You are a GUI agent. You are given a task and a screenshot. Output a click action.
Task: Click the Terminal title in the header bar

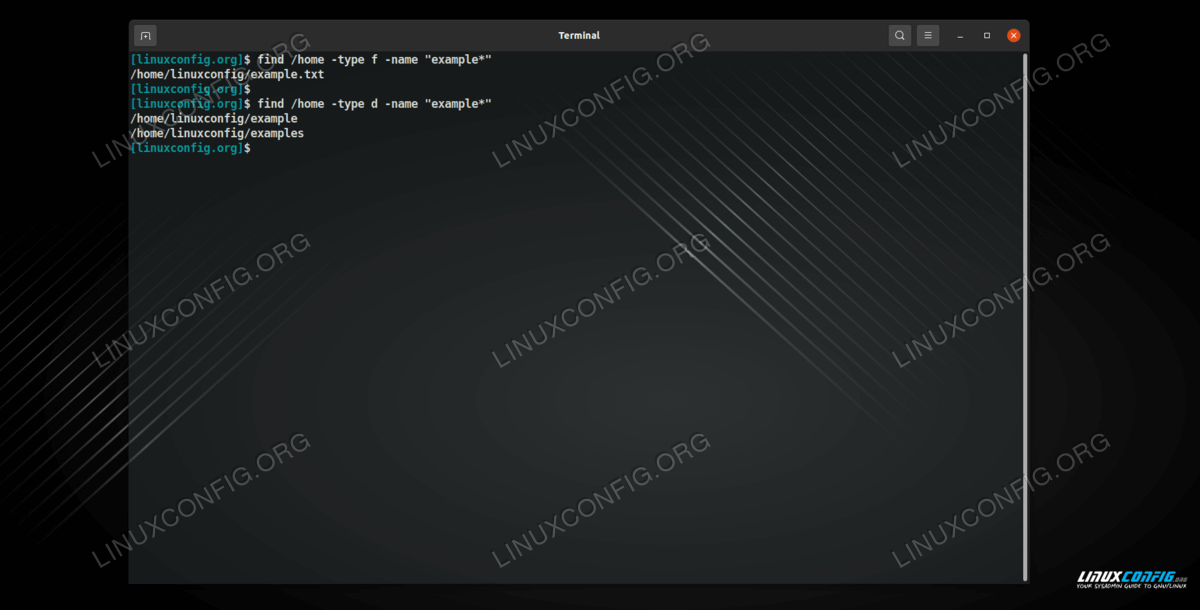point(578,35)
